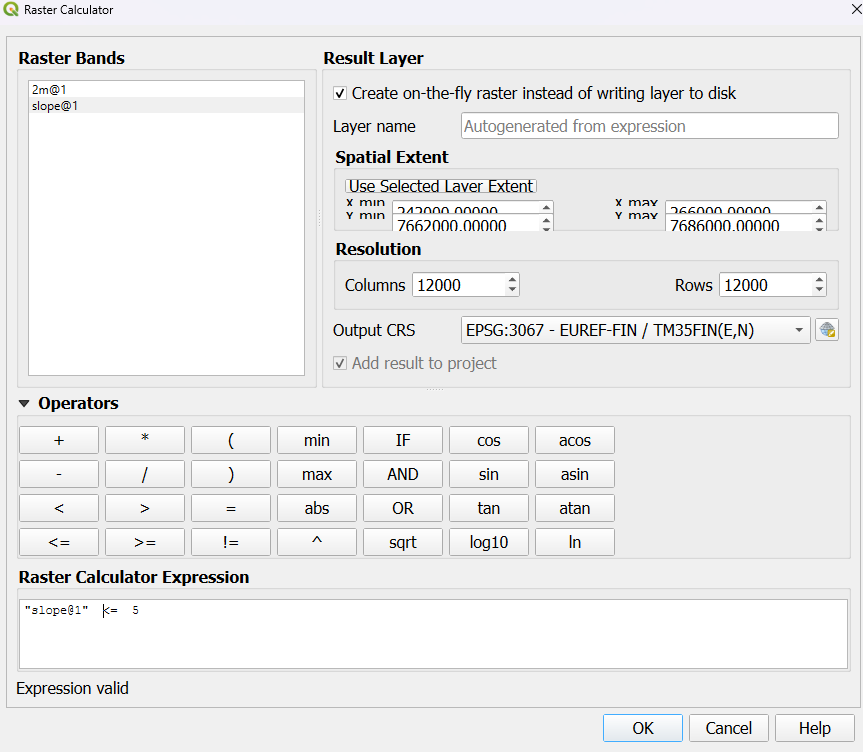Insert the asin function

(575, 474)
